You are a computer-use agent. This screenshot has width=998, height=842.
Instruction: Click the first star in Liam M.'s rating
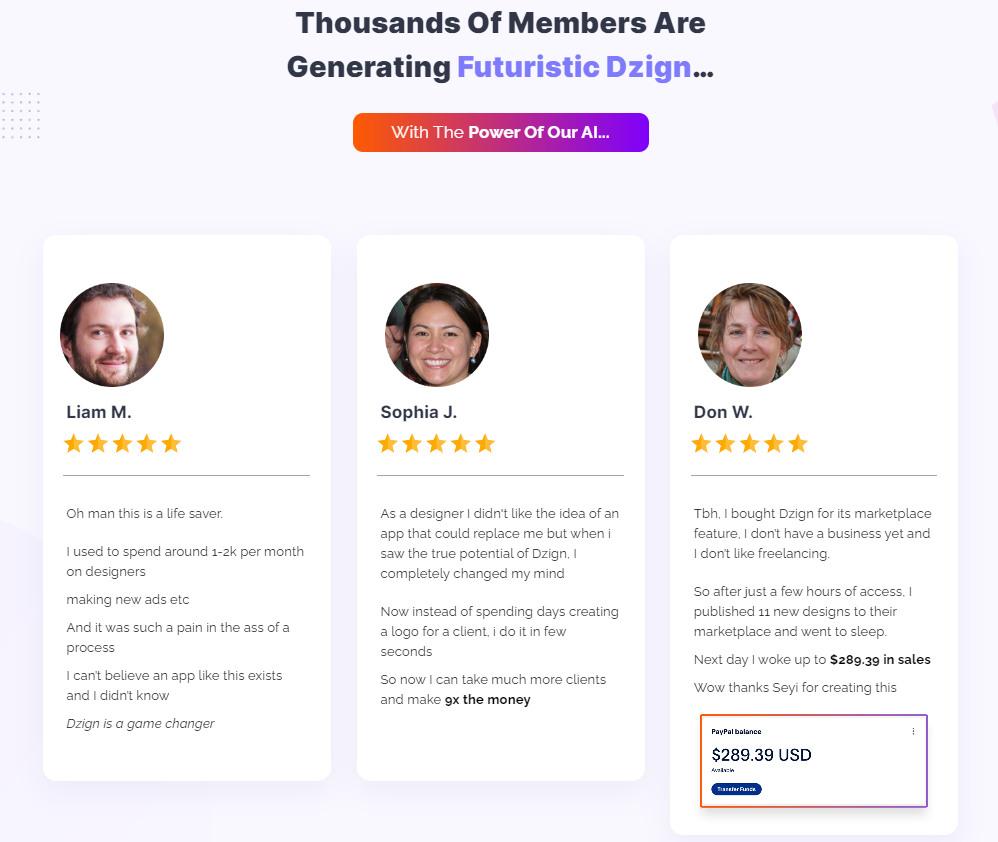[74, 444]
